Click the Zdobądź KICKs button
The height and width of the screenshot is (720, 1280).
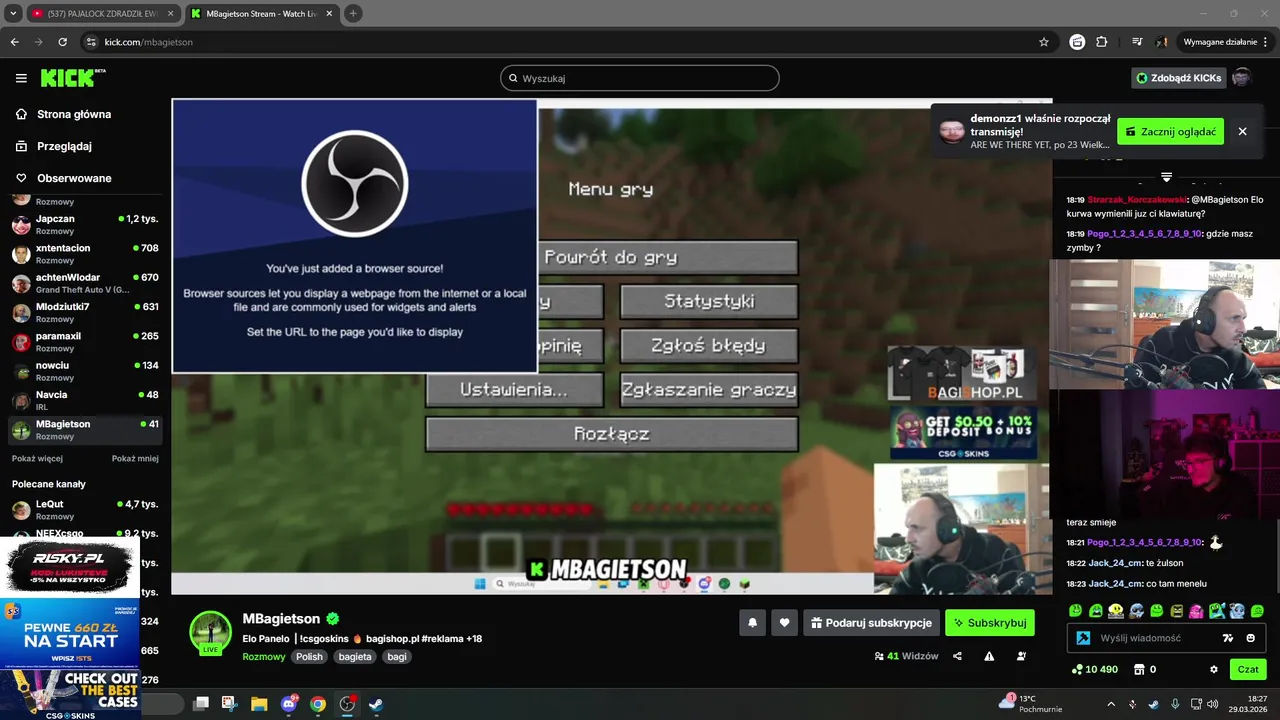1178,78
